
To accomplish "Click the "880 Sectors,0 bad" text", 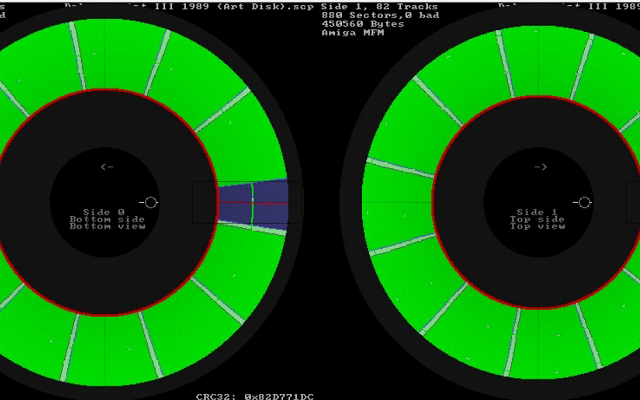I will coord(380,15).
